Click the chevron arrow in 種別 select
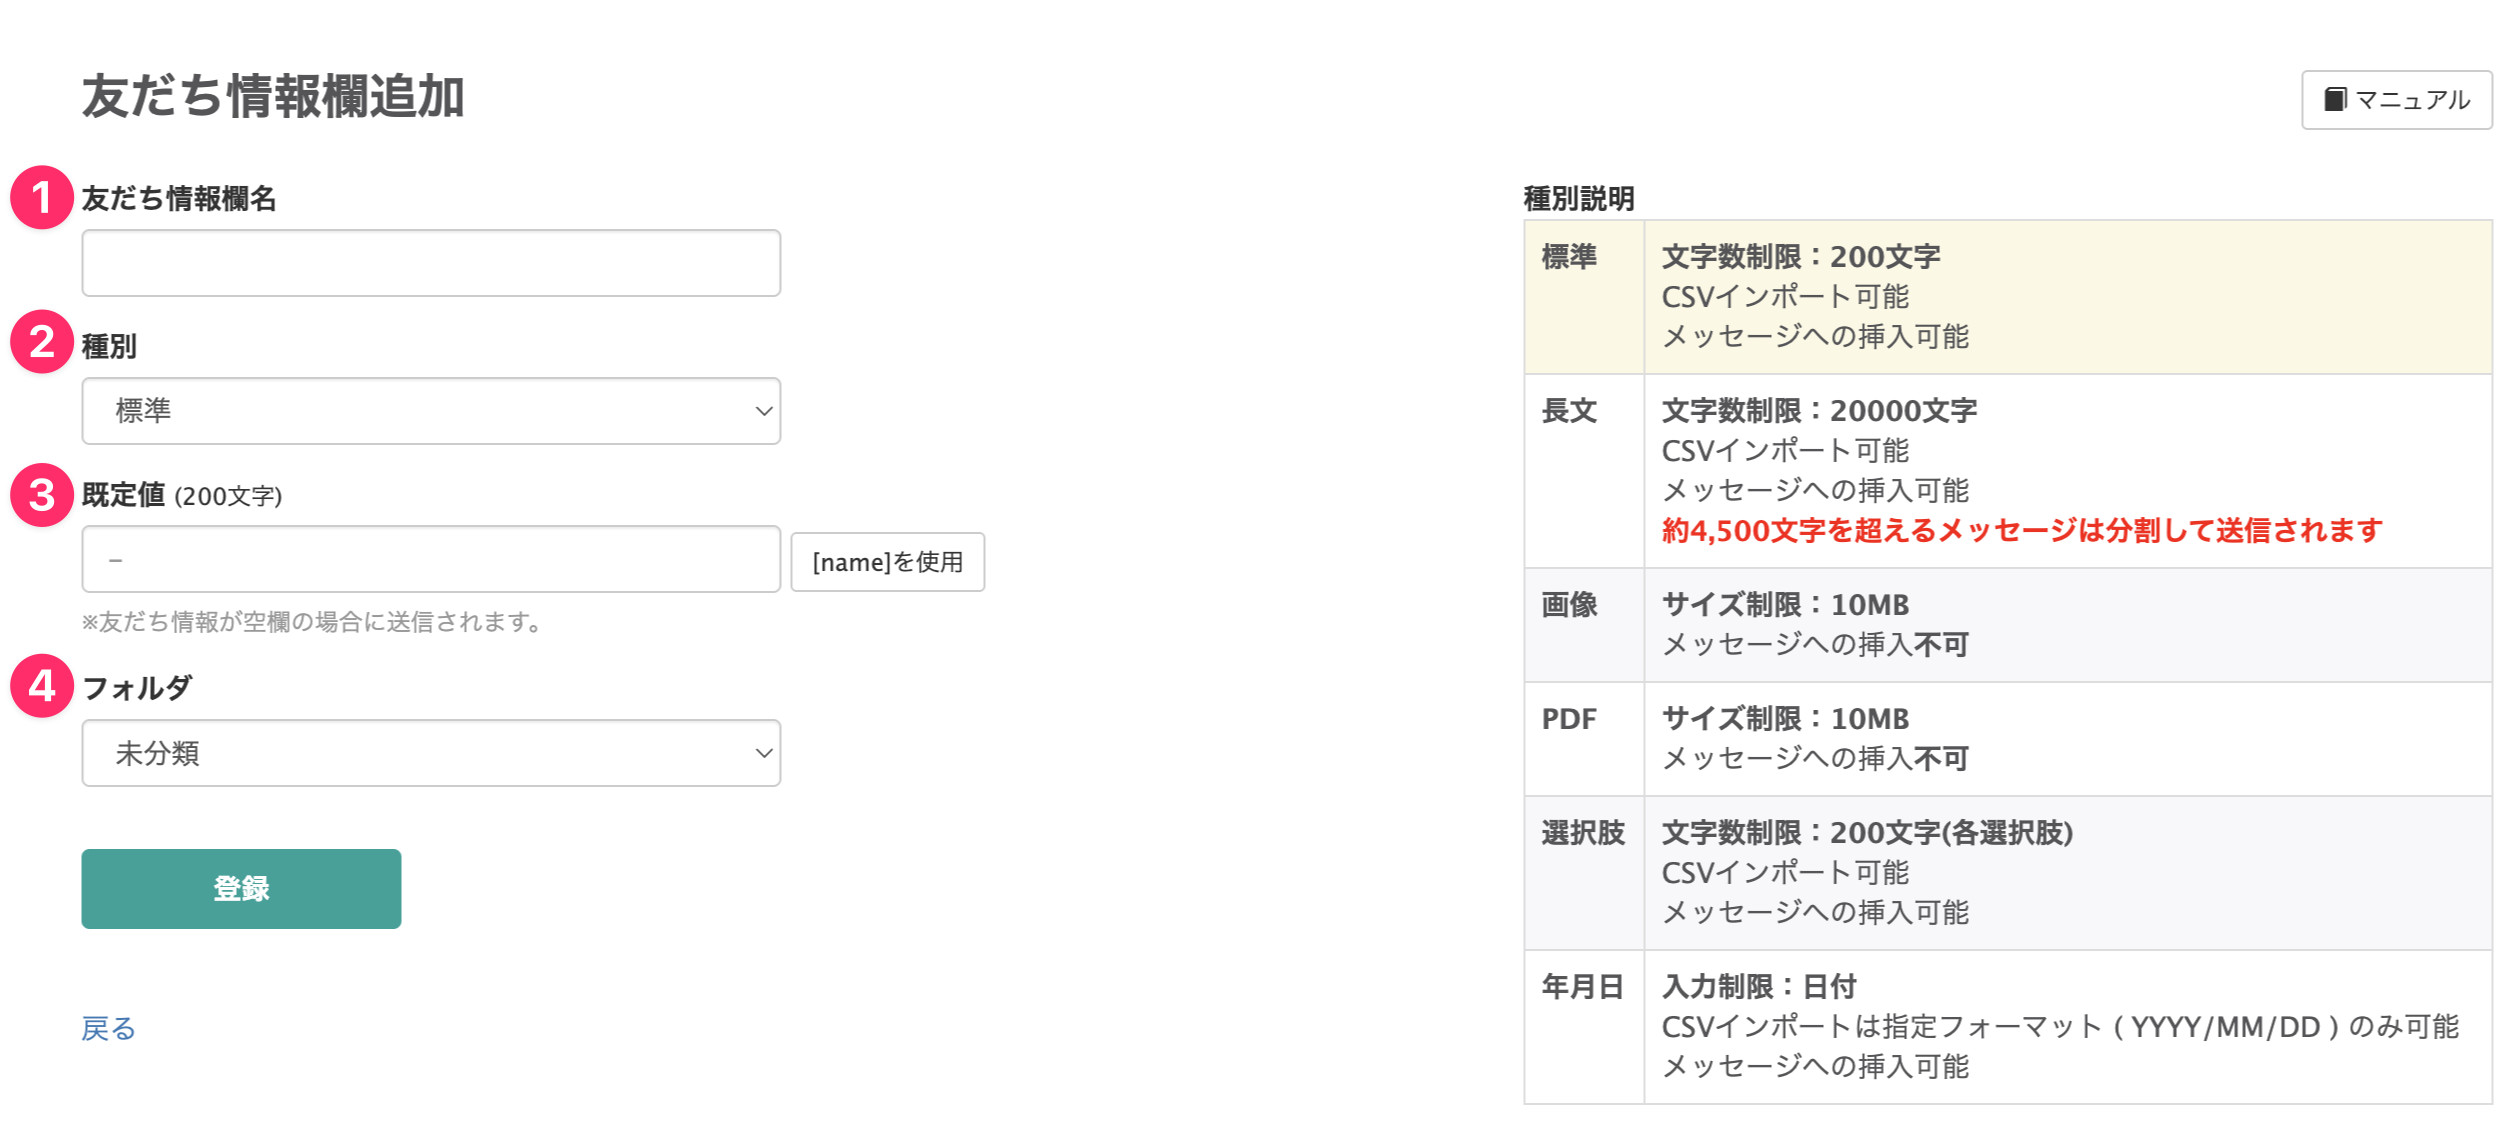 [x=764, y=411]
